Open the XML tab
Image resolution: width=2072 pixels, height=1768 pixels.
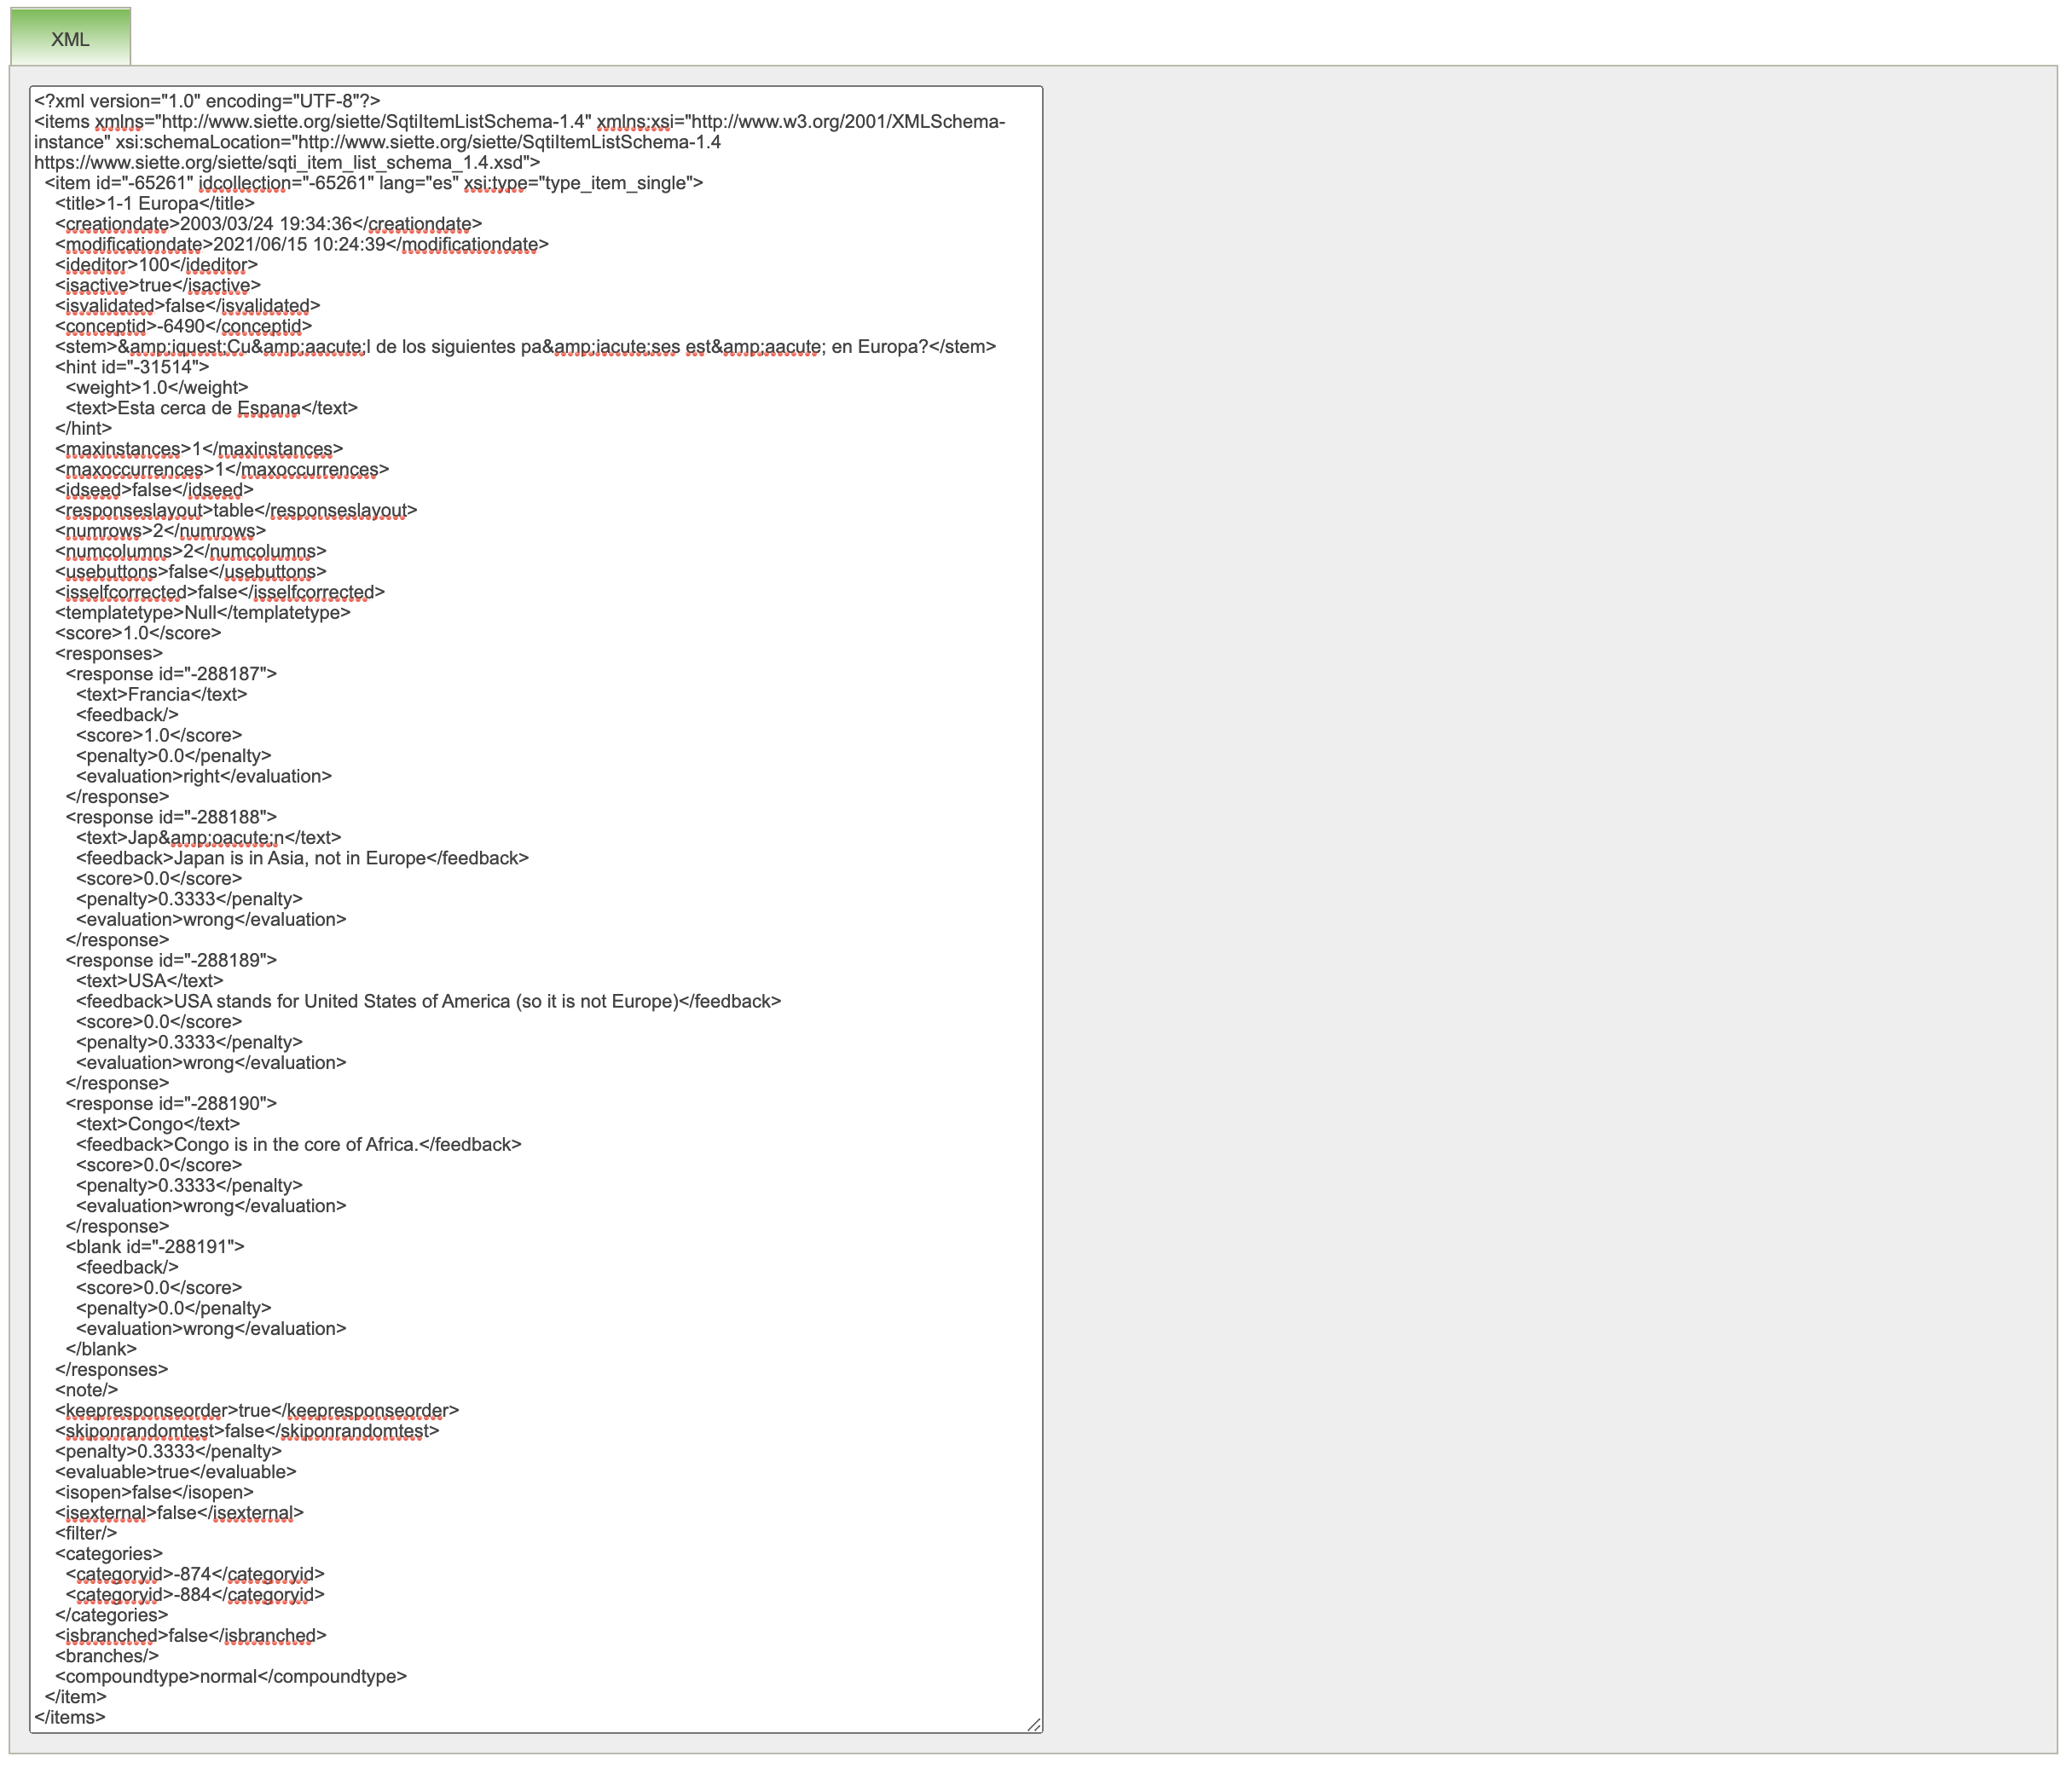pos(70,38)
